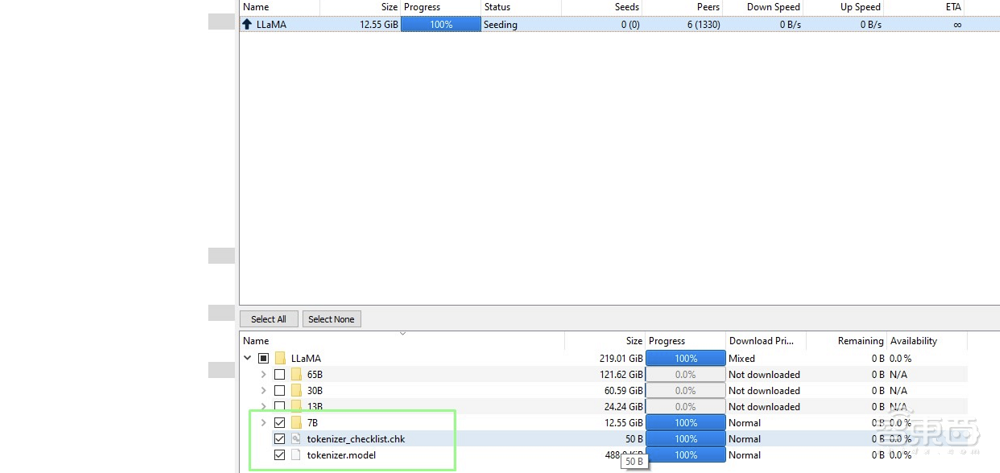Toggle the LLaMA root mixed-state checkbox
This screenshot has width=1000, height=473.
pos(263,358)
